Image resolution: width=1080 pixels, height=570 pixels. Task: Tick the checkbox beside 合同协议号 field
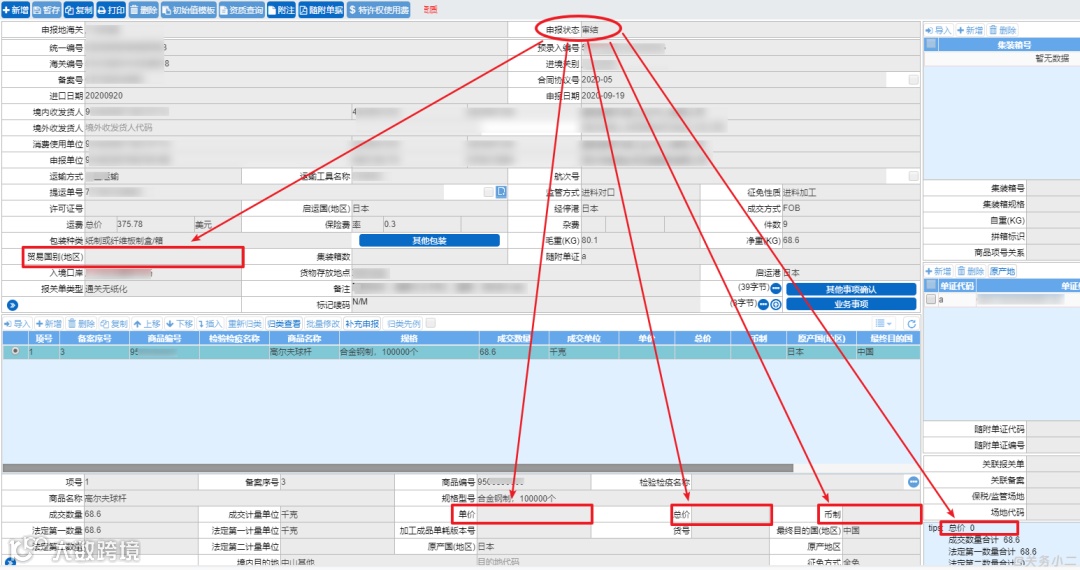coord(913,80)
